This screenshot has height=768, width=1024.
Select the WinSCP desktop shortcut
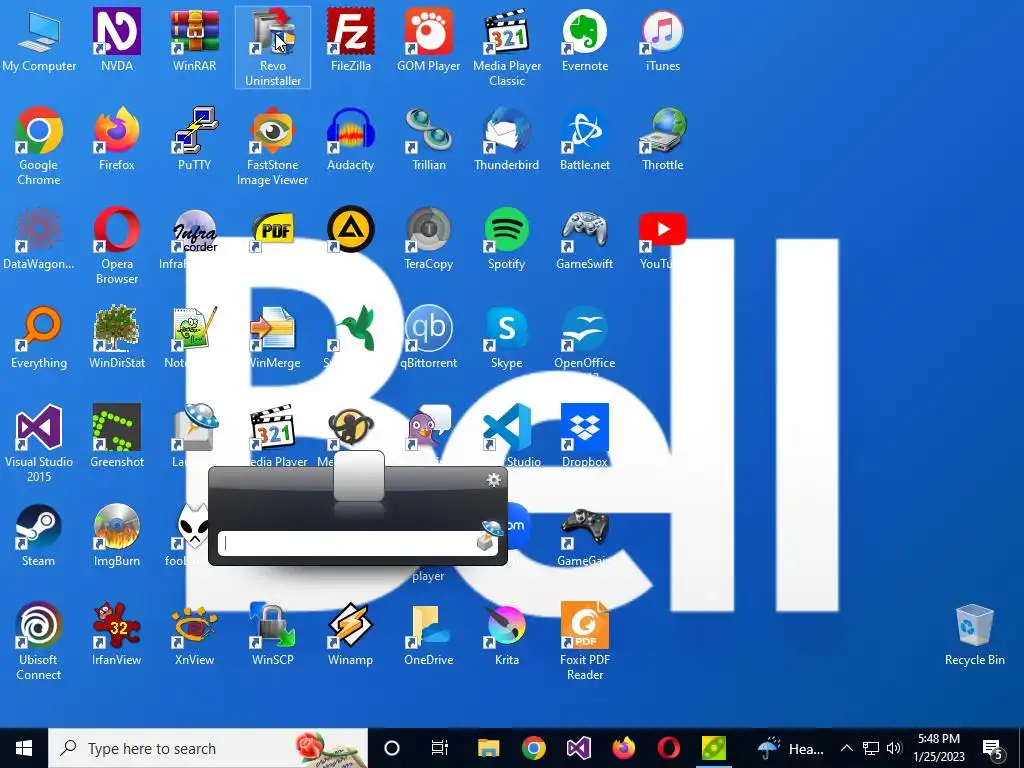[x=273, y=634]
